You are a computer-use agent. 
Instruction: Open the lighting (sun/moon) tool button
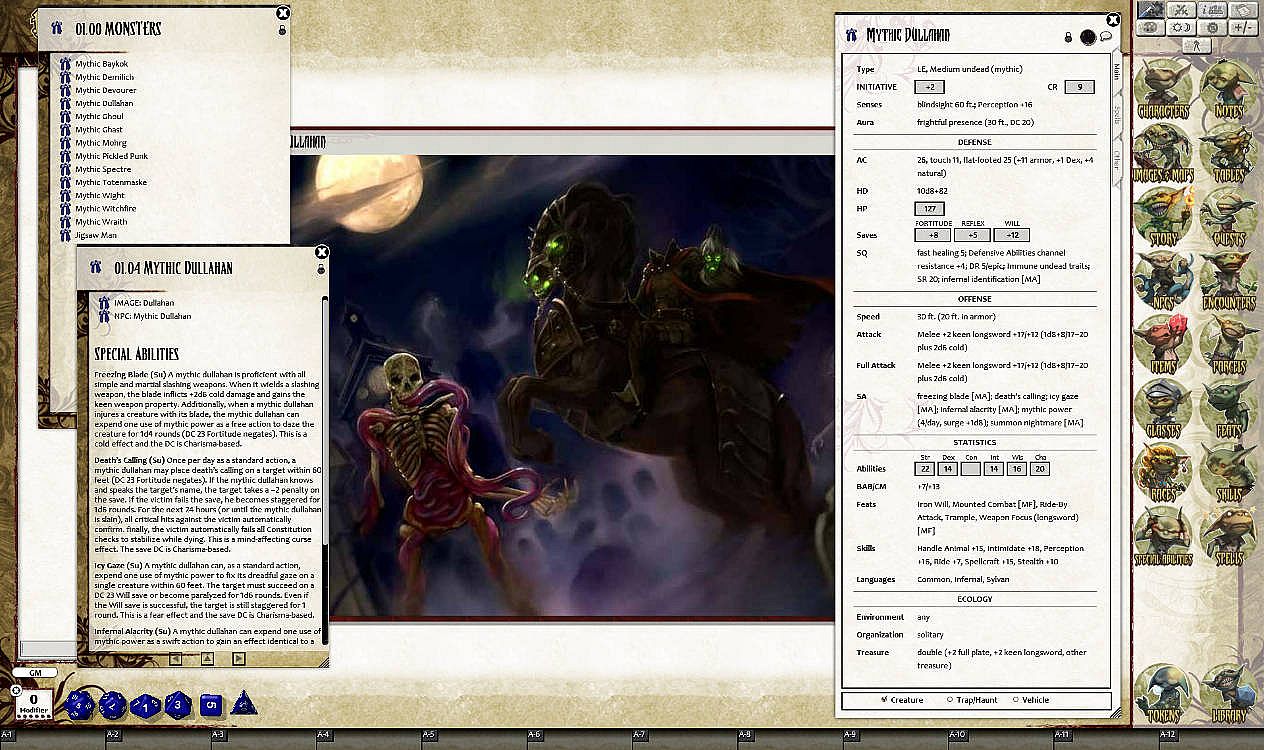pyautogui.click(x=1180, y=27)
